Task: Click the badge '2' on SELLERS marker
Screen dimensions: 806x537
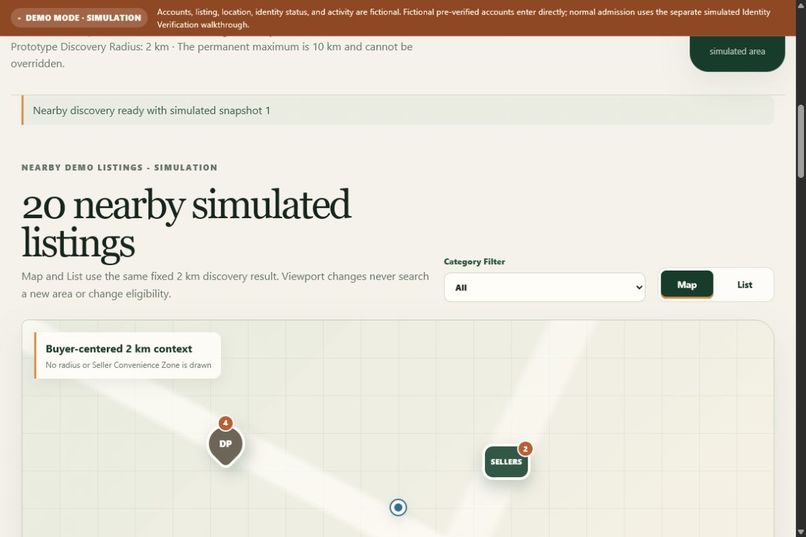Action: pyautogui.click(x=525, y=449)
